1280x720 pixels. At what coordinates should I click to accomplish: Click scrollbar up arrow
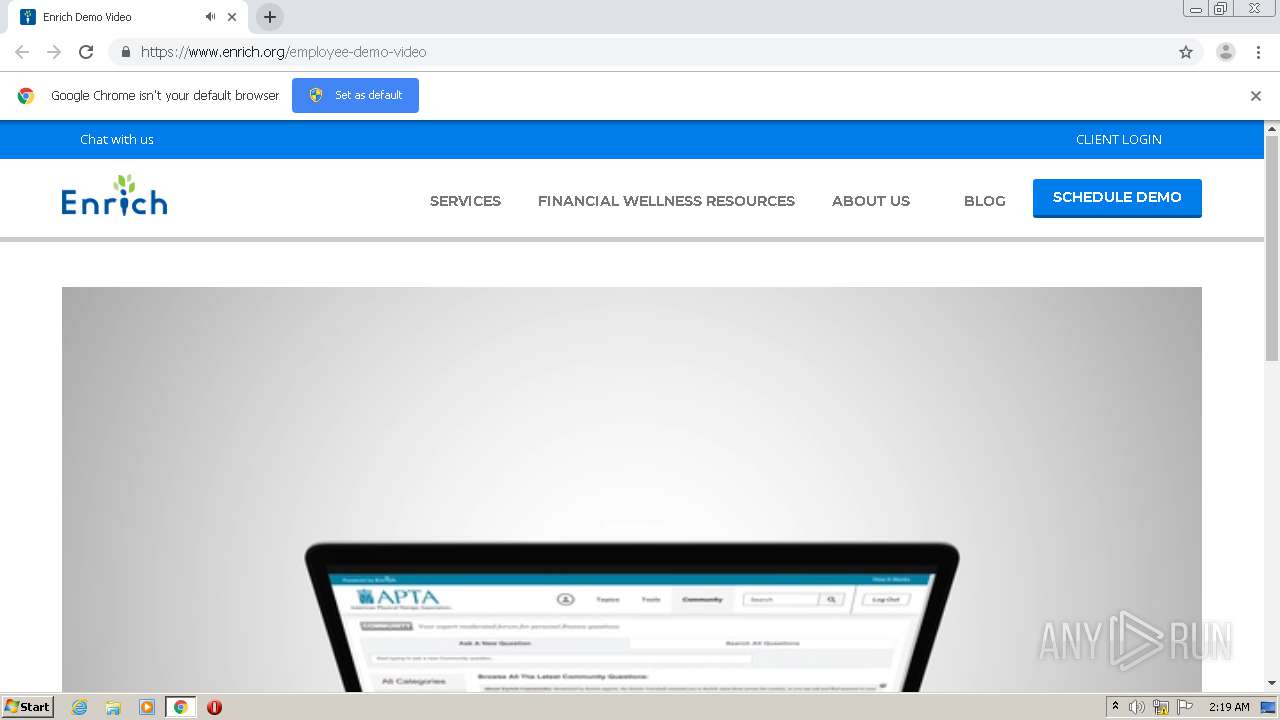(1272, 128)
